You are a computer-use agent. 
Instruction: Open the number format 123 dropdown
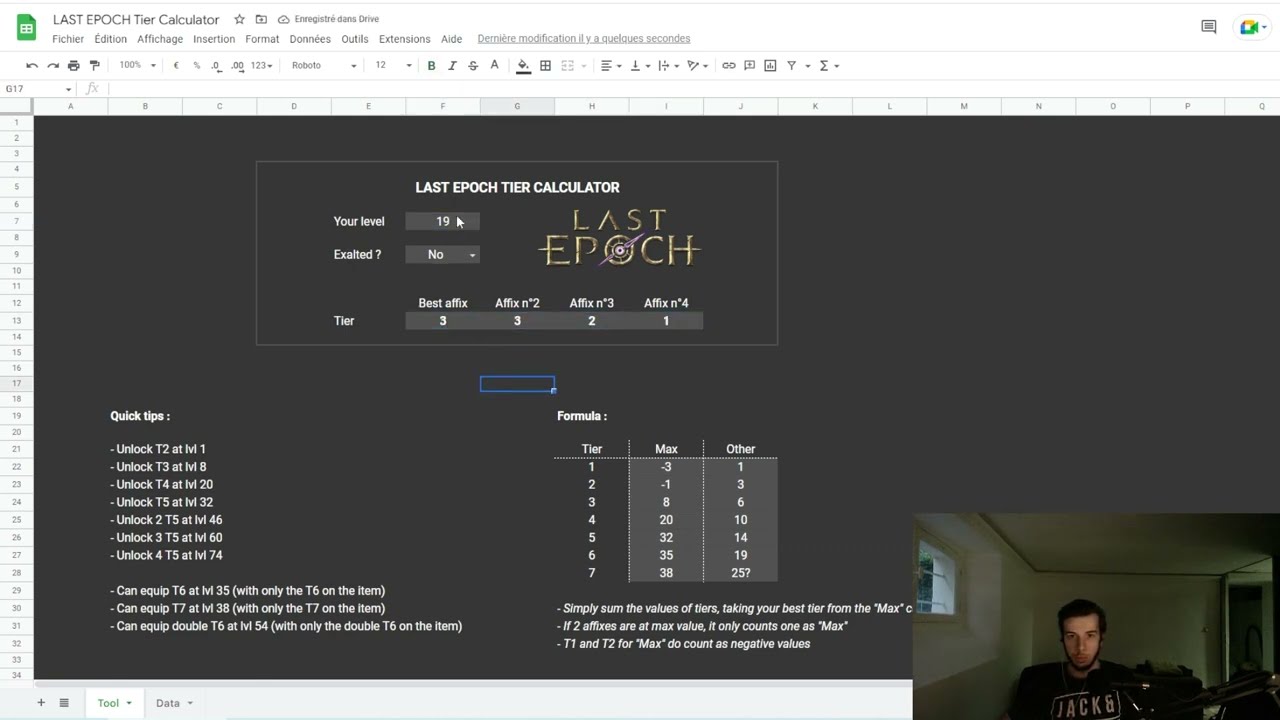262,65
